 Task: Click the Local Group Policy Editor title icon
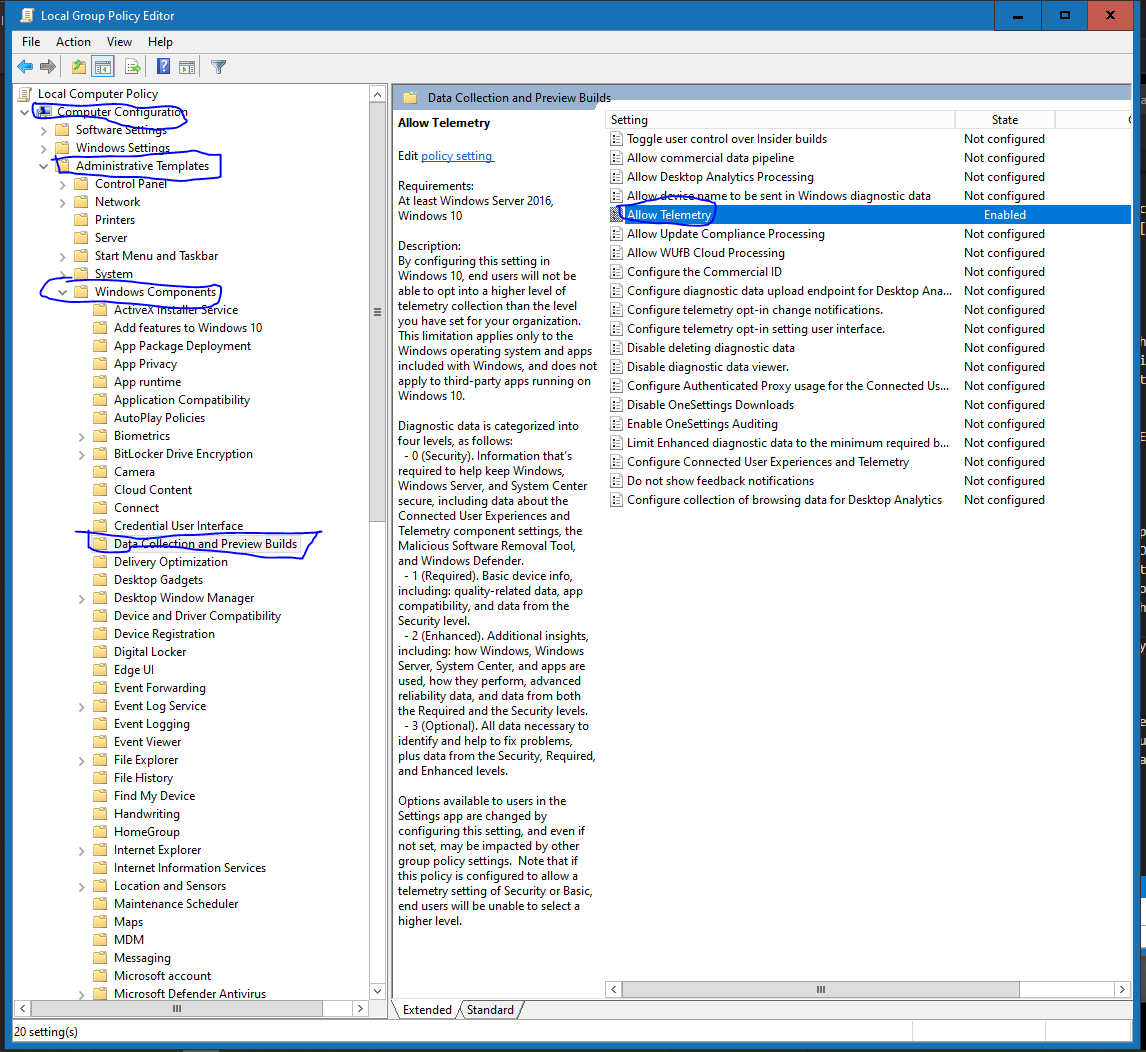(x=26, y=15)
